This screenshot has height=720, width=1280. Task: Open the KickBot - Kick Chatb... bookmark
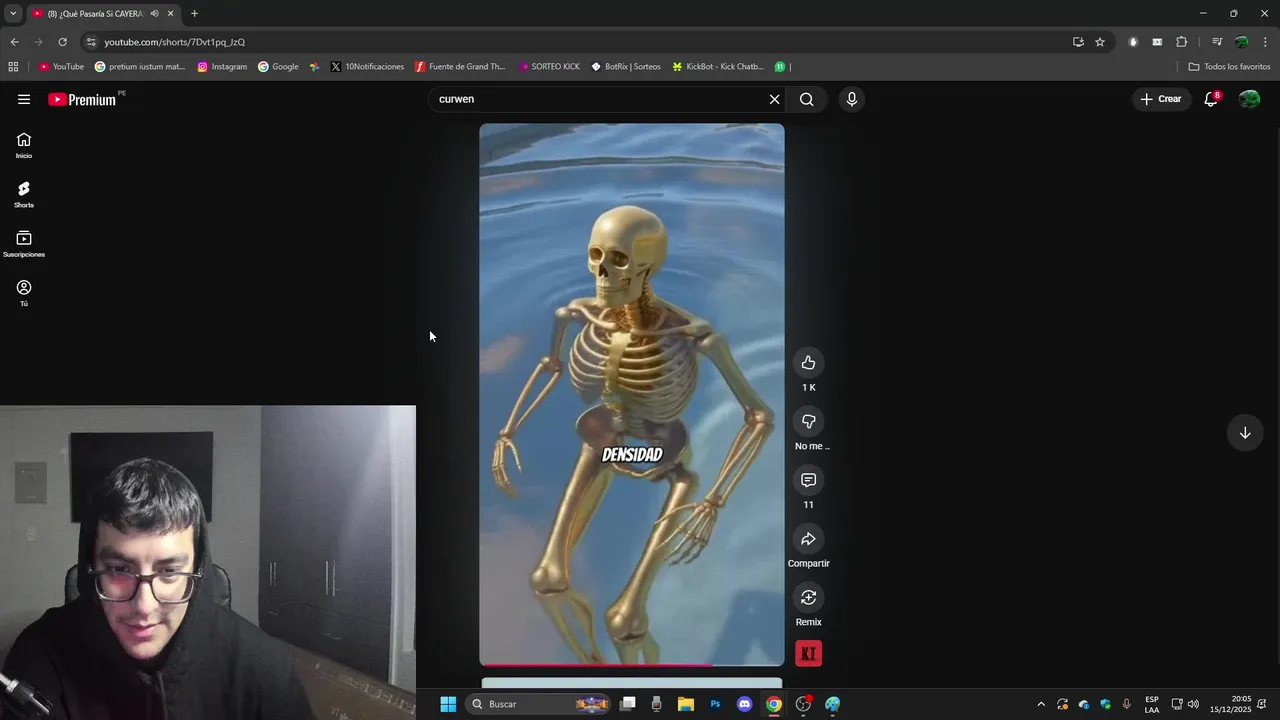[x=718, y=67]
